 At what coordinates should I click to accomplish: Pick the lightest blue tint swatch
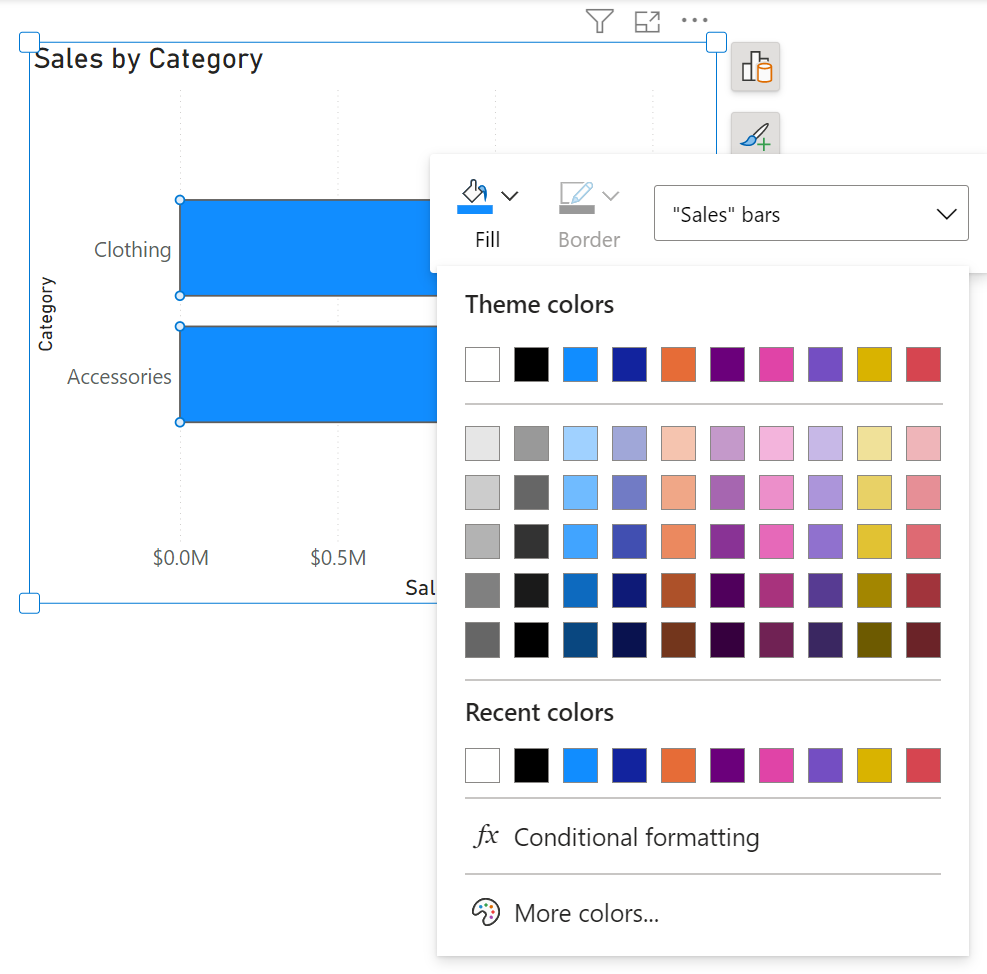point(580,443)
